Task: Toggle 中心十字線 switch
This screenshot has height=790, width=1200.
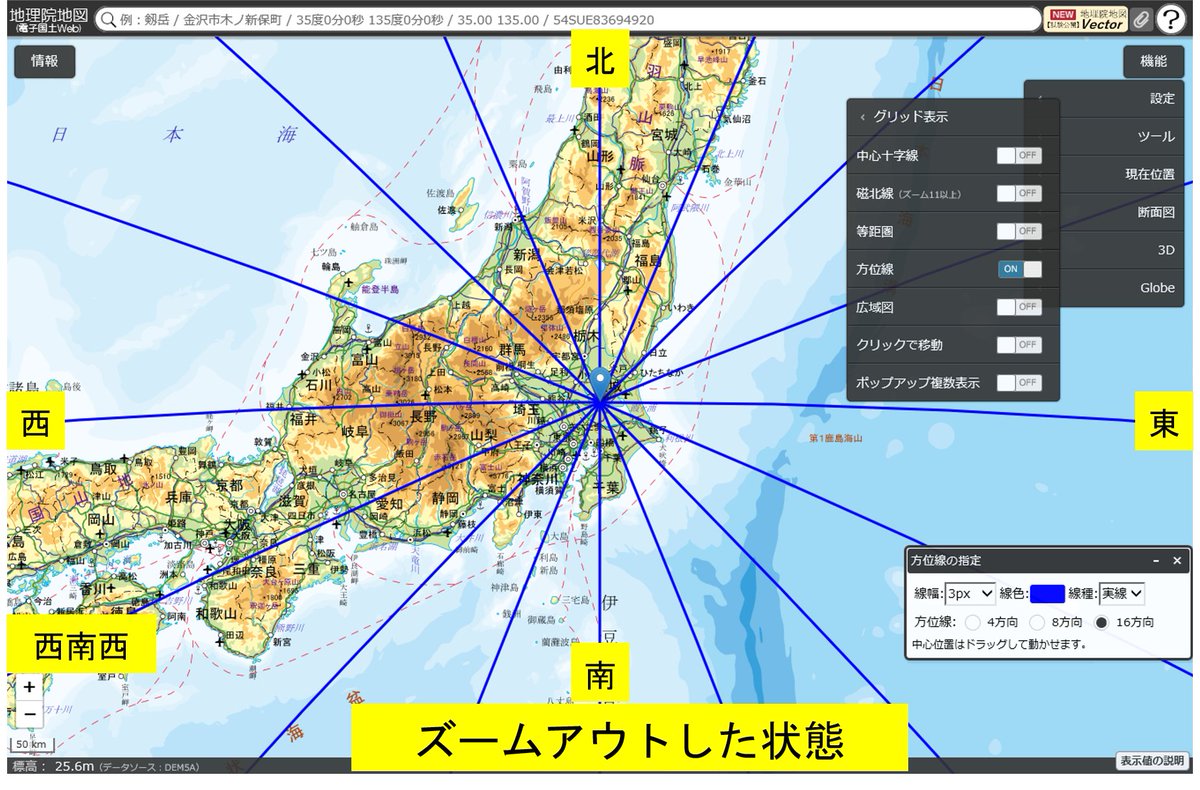Action: pos(1019,156)
